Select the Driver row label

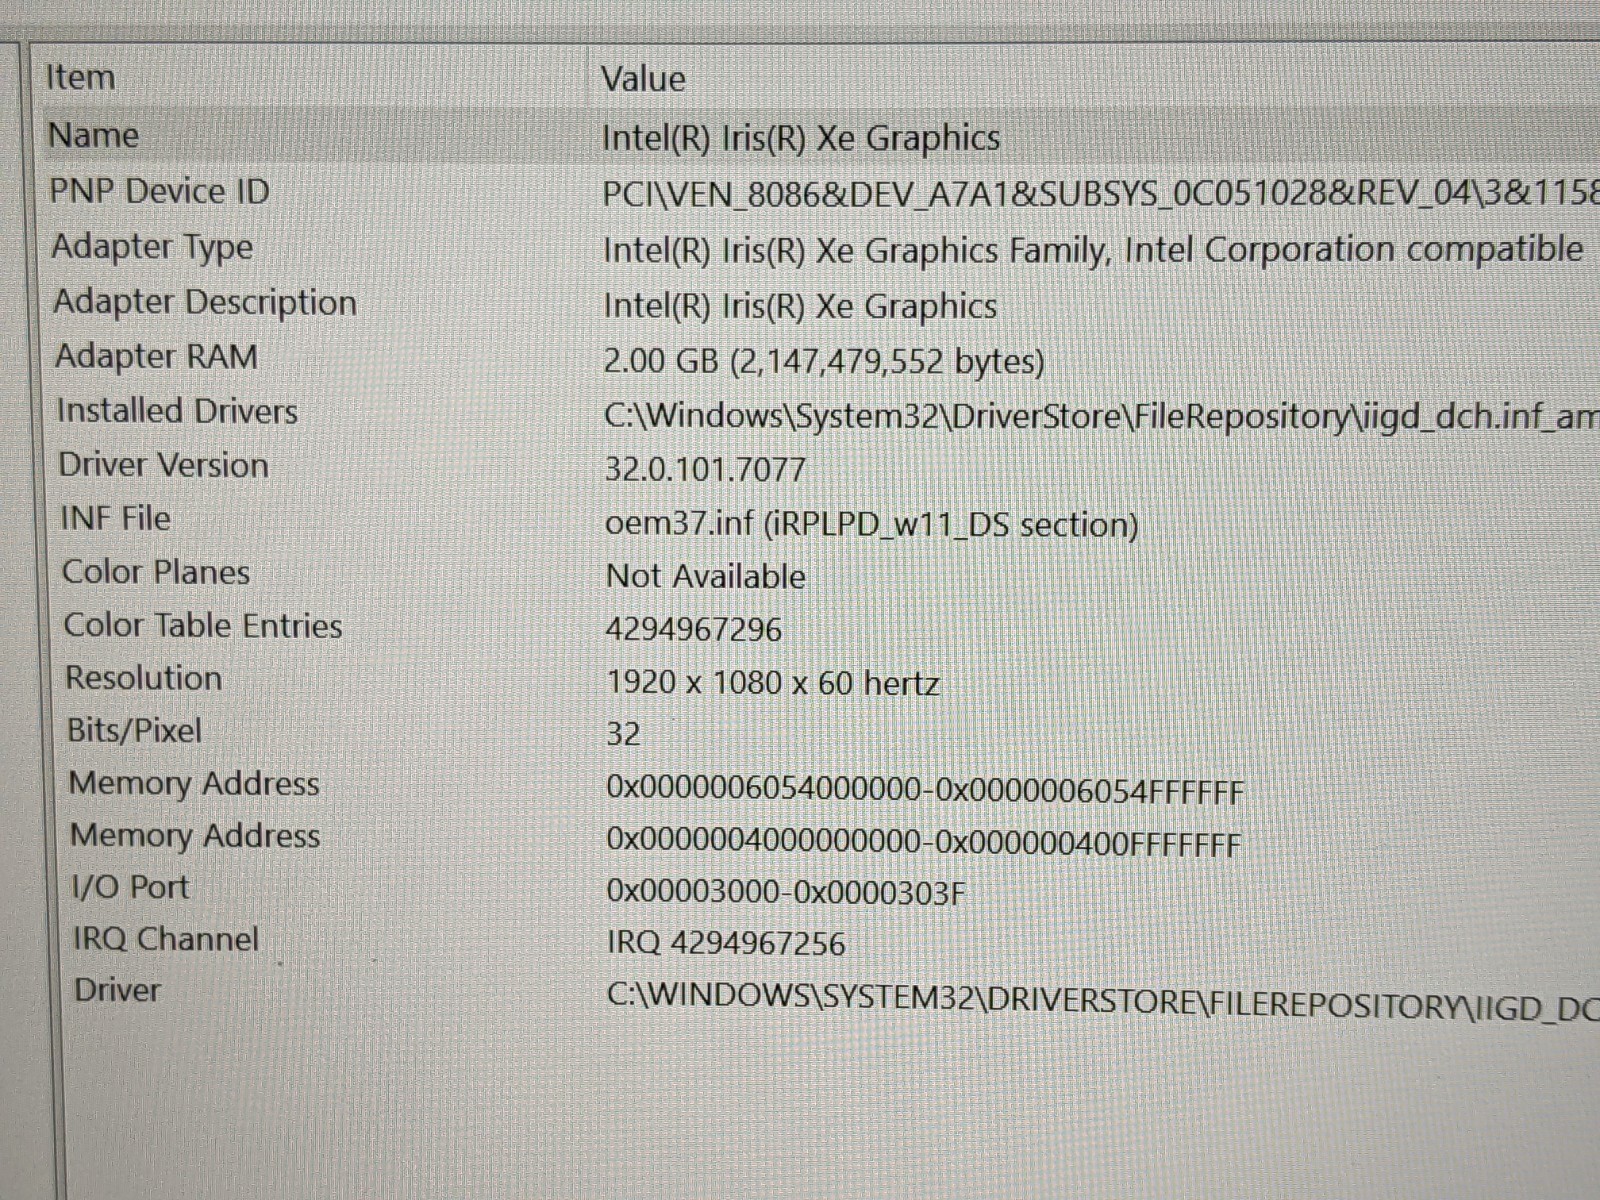point(117,990)
